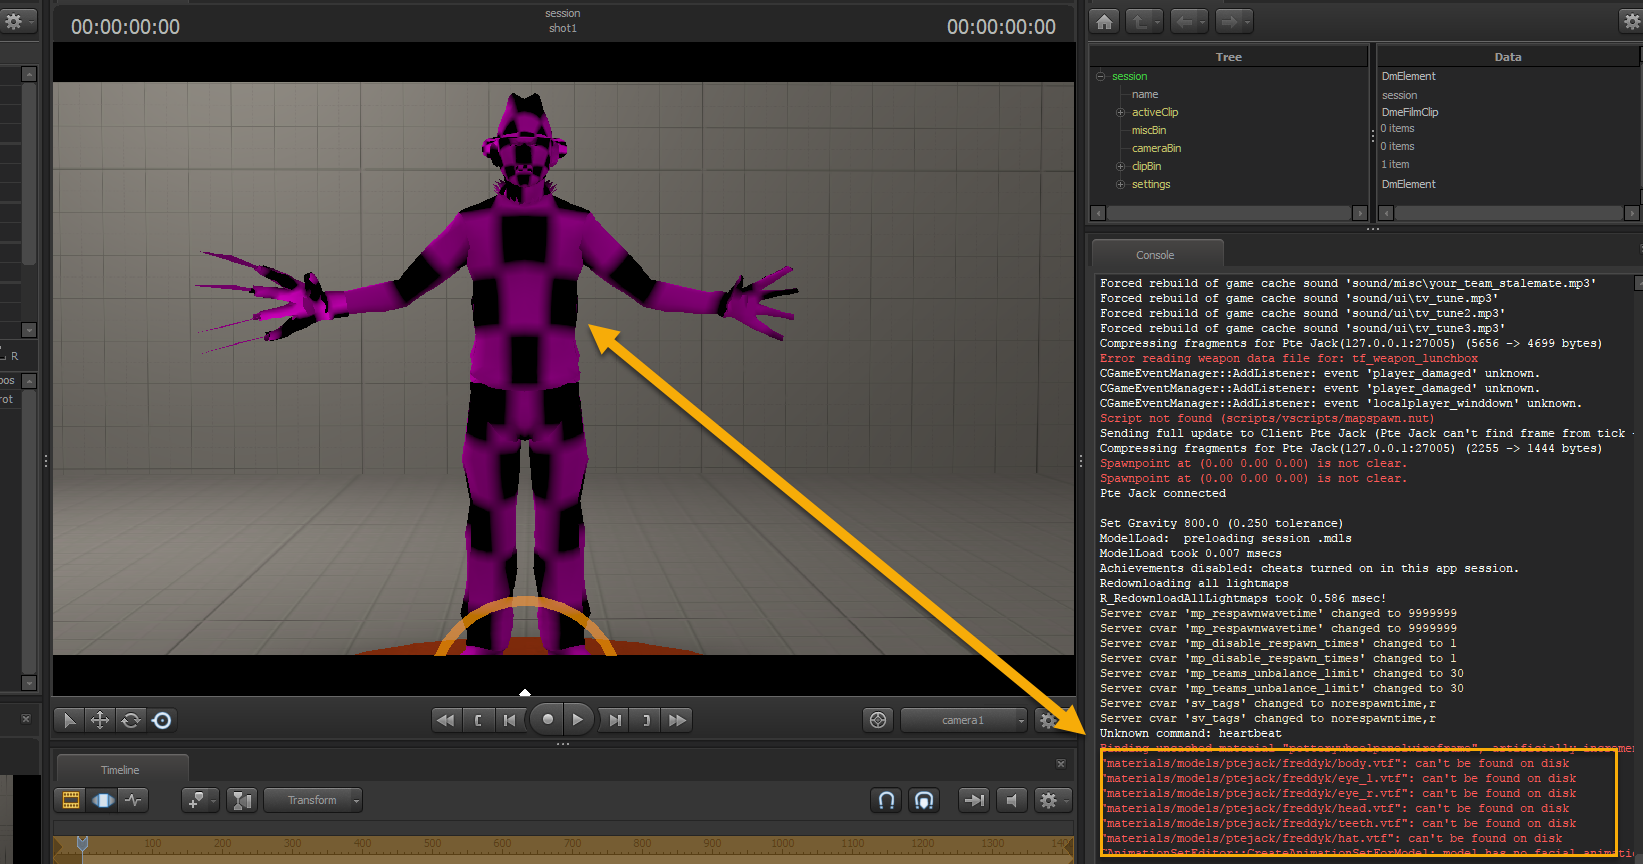
Task: Go forward in element viewer history
Action: coord(1233,21)
